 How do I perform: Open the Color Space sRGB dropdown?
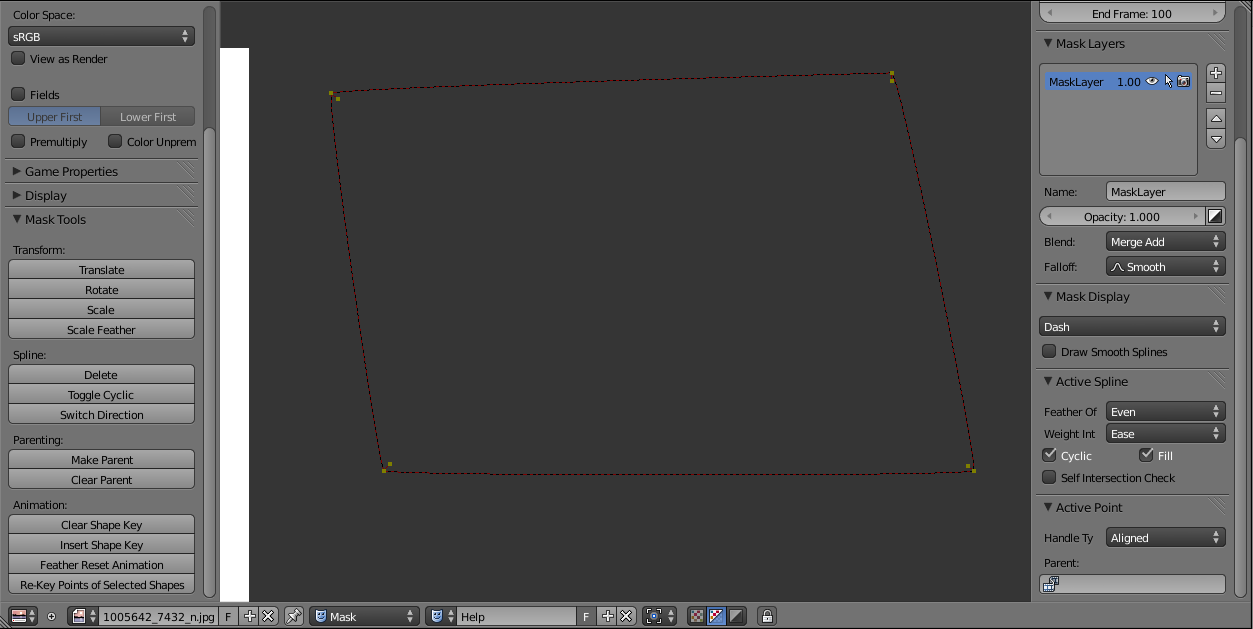100,35
